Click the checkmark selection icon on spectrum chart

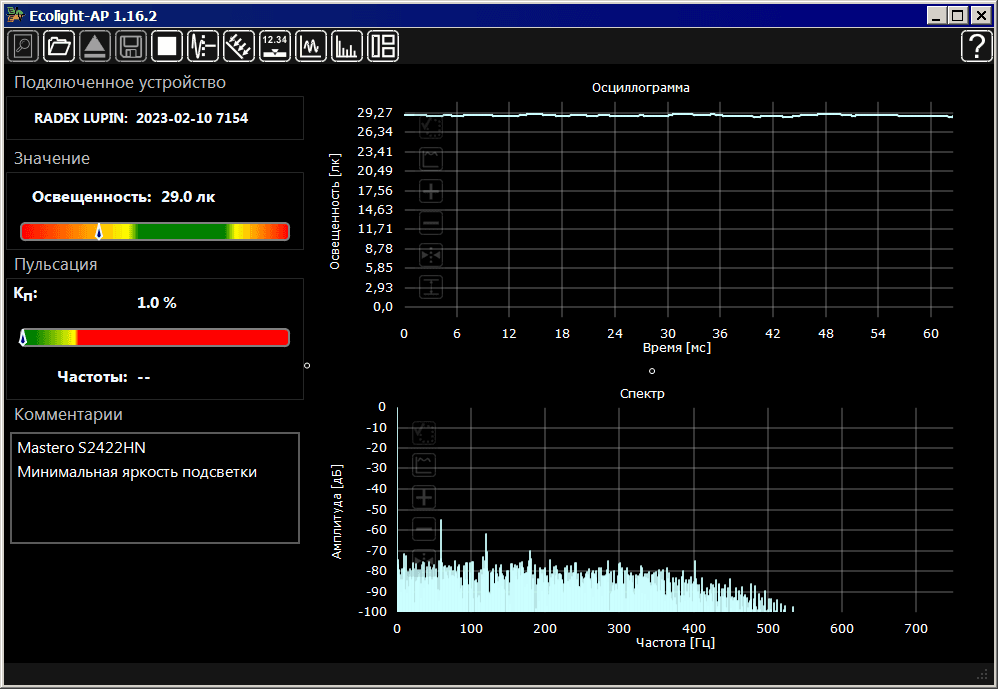[425, 433]
